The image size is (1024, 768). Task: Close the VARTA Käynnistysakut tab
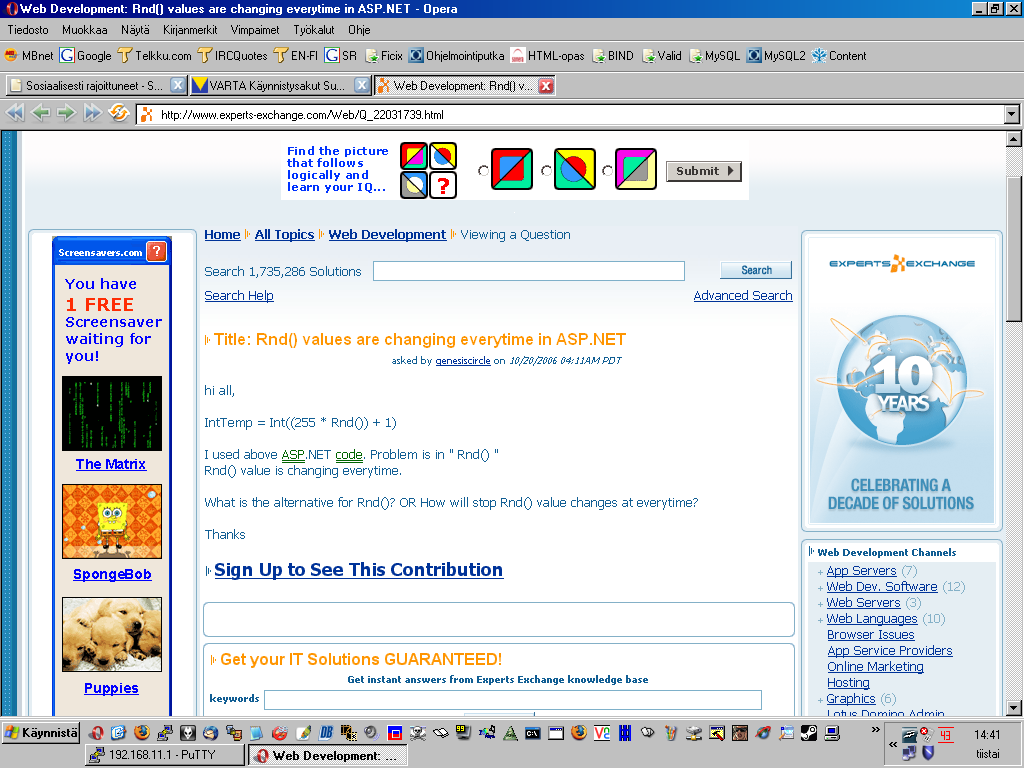361,86
